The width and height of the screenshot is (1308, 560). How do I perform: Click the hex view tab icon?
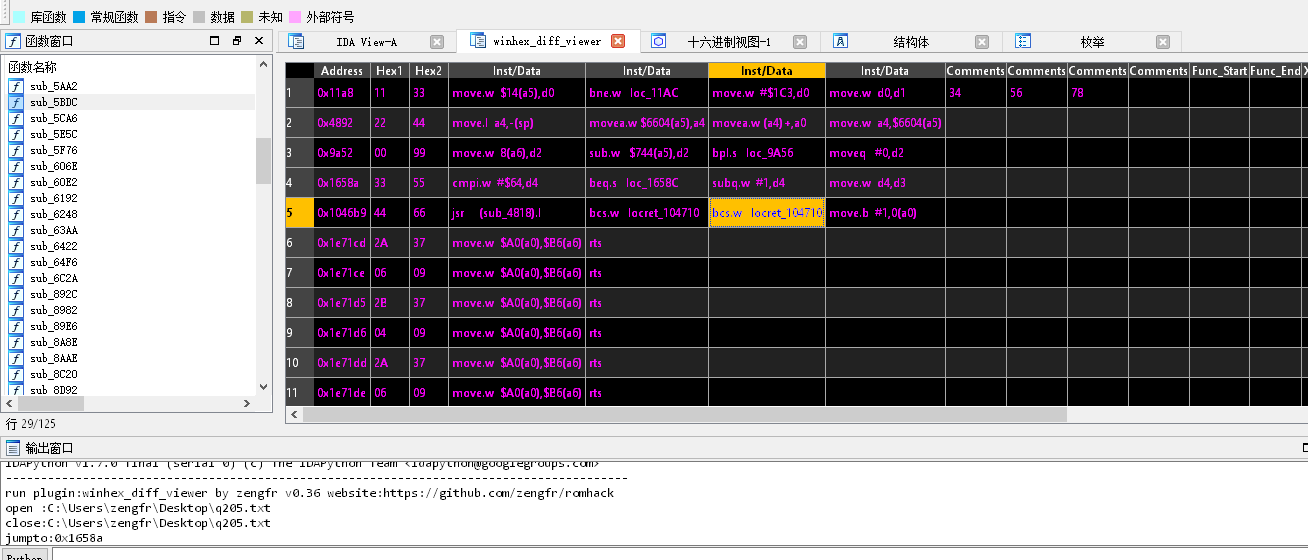pos(658,41)
